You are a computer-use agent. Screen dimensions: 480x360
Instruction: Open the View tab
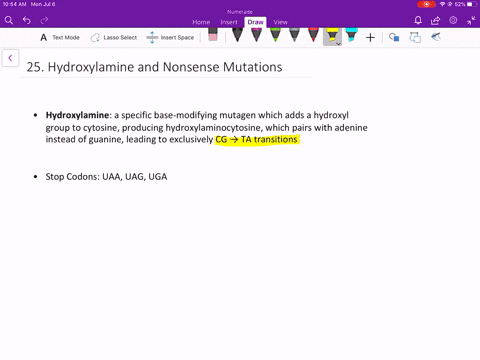tap(280, 22)
